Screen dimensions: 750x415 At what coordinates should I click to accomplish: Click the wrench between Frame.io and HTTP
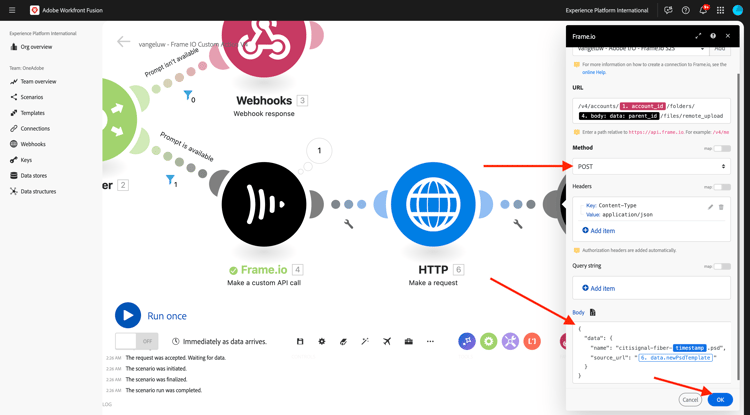coord(349,224)
